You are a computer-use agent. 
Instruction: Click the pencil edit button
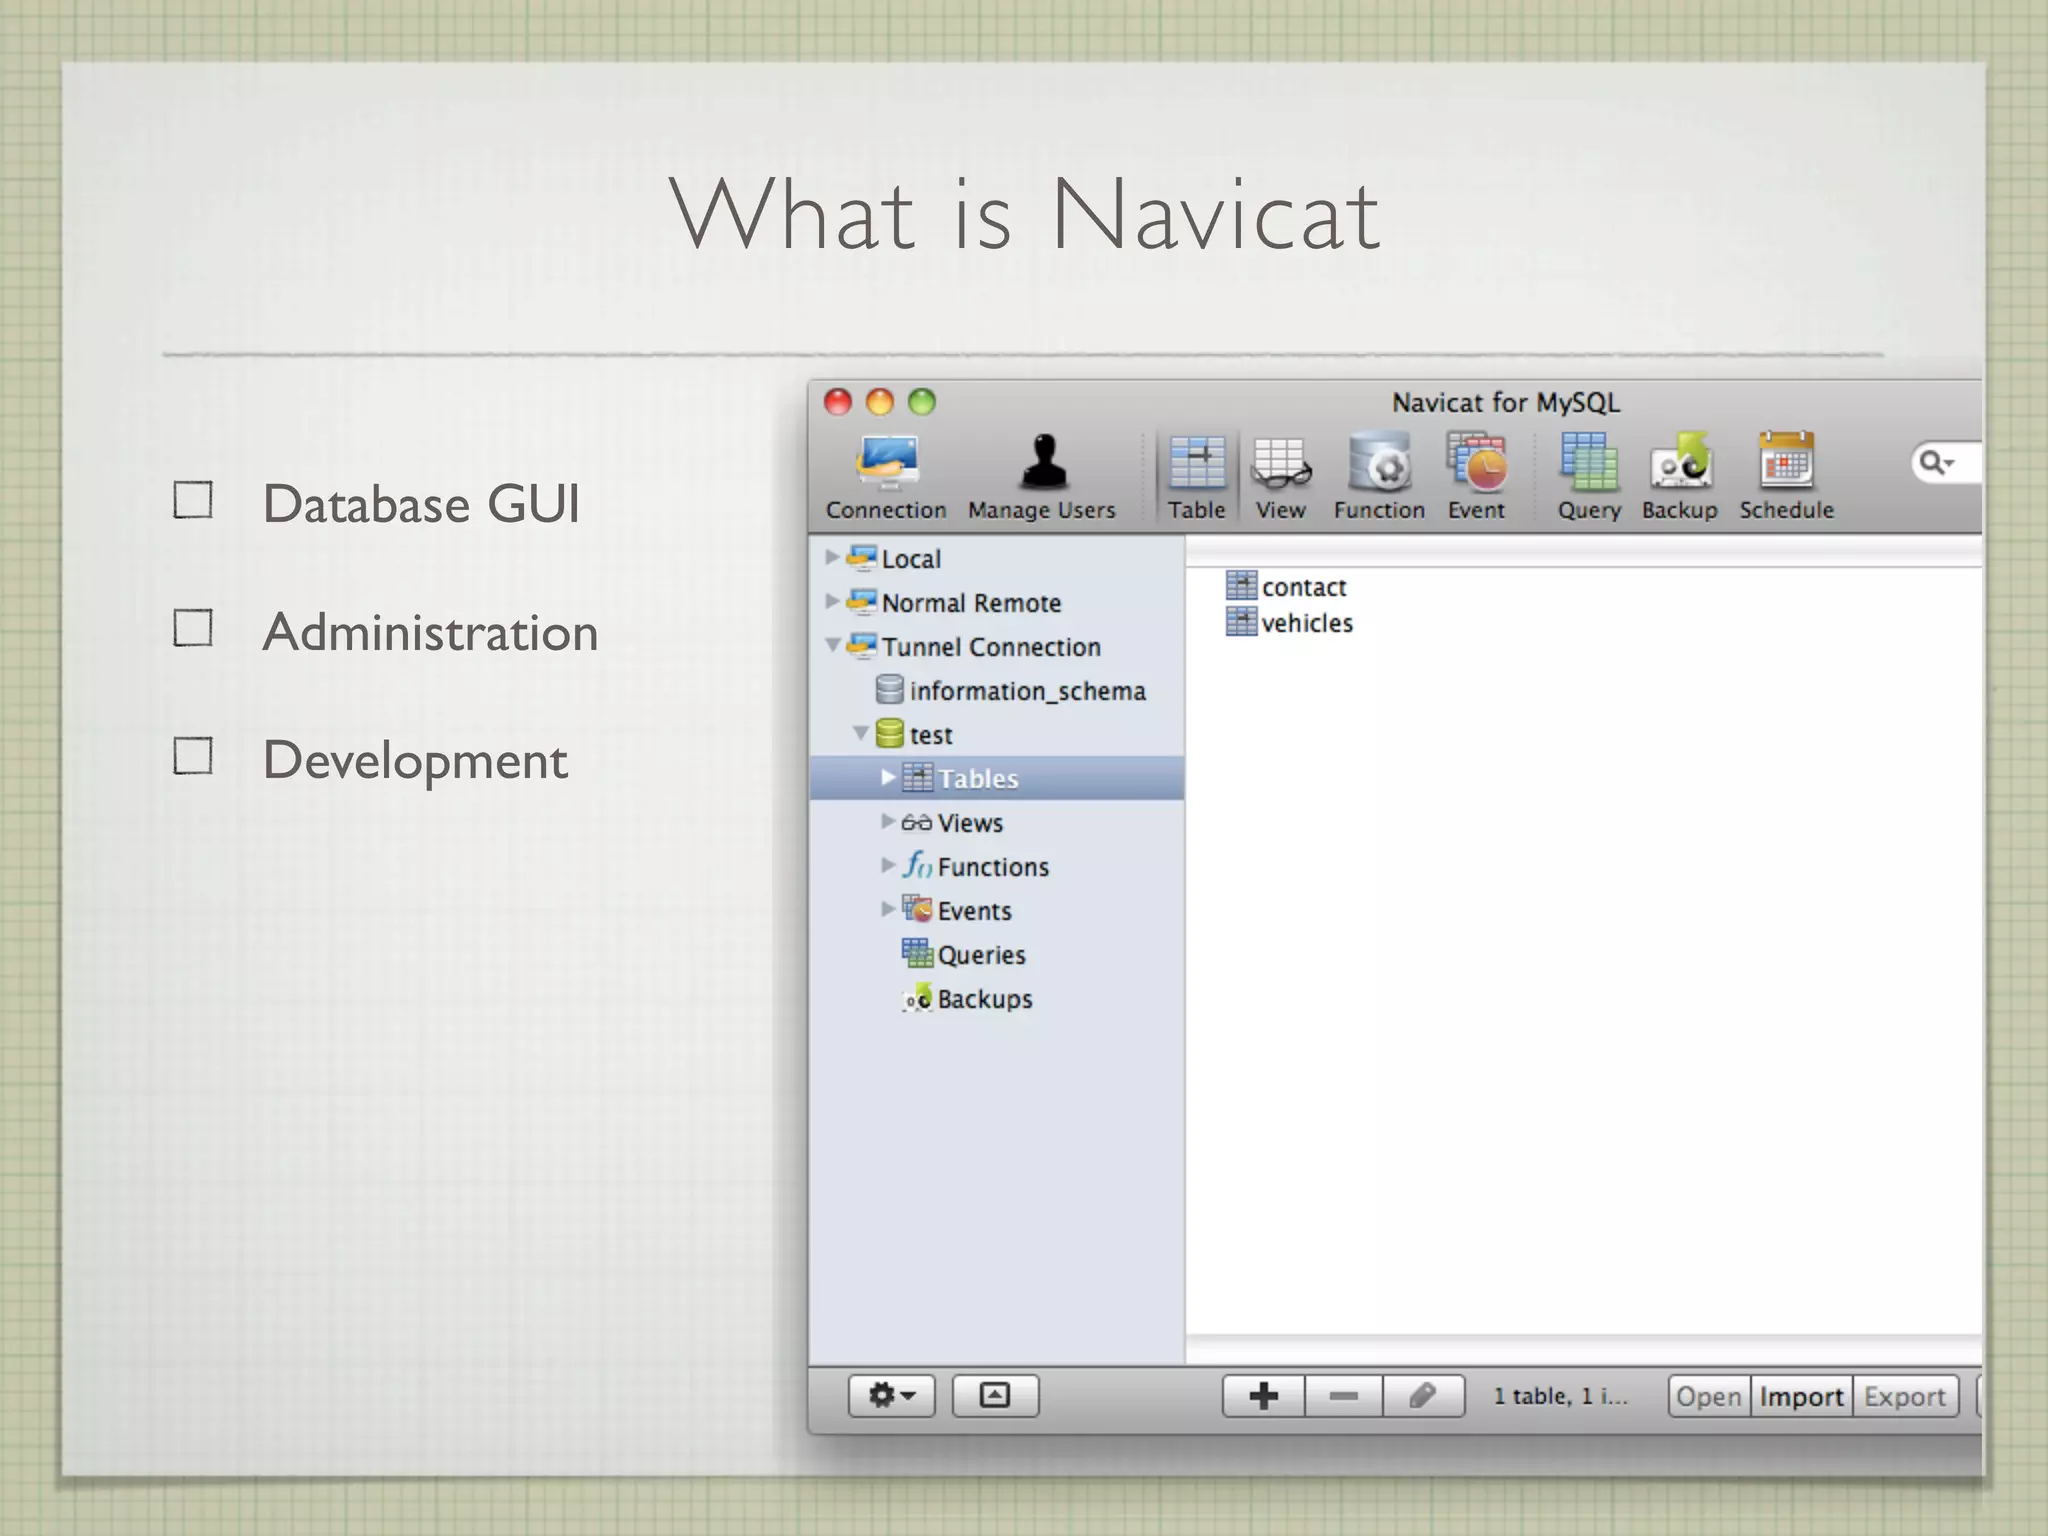tap(1424, 1395)
